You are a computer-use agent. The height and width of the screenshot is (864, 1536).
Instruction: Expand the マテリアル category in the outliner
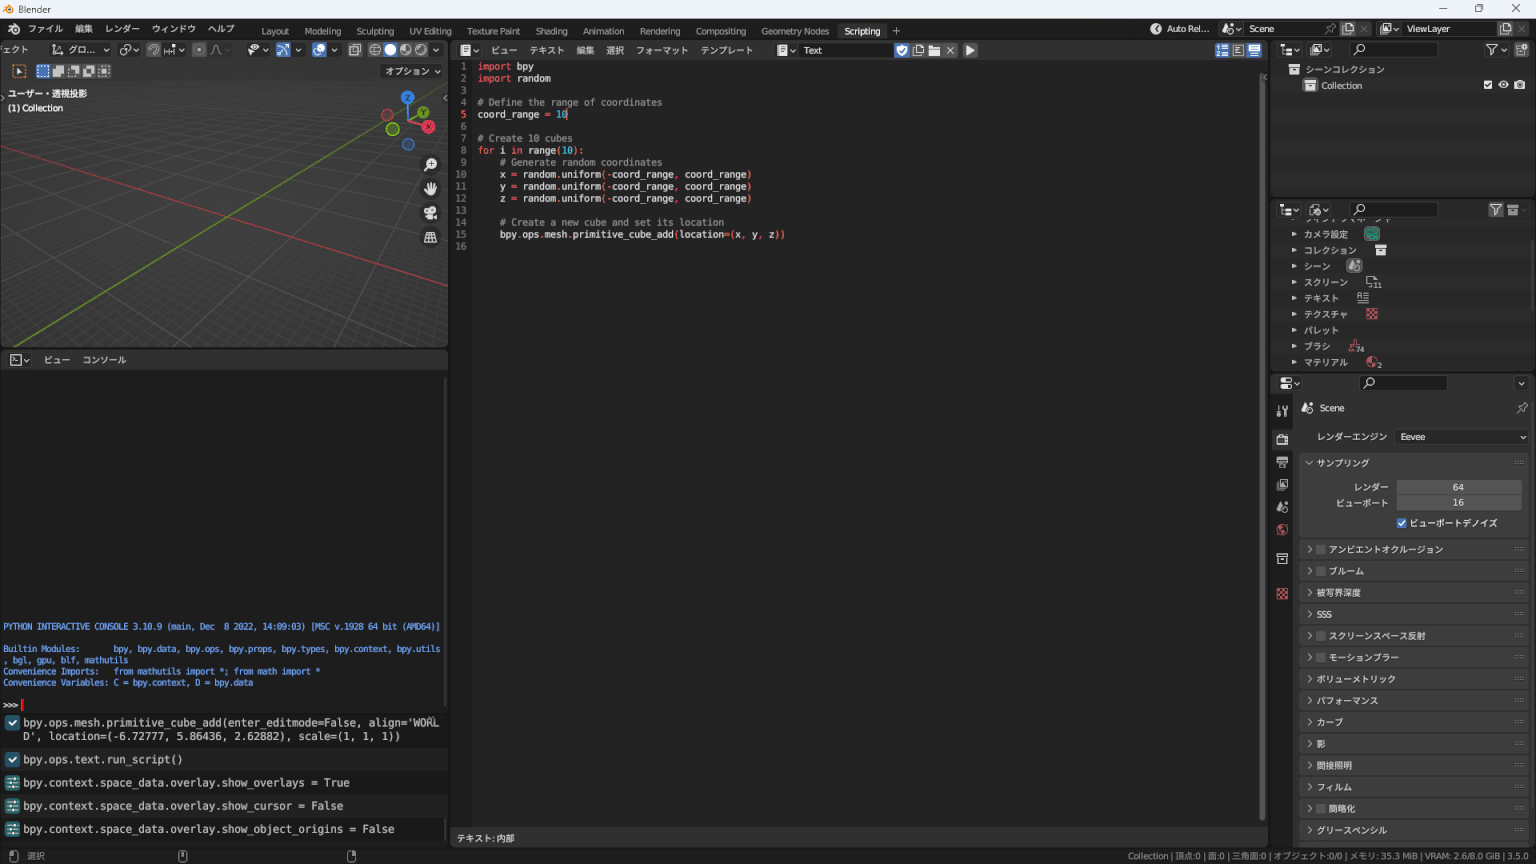1294,361
